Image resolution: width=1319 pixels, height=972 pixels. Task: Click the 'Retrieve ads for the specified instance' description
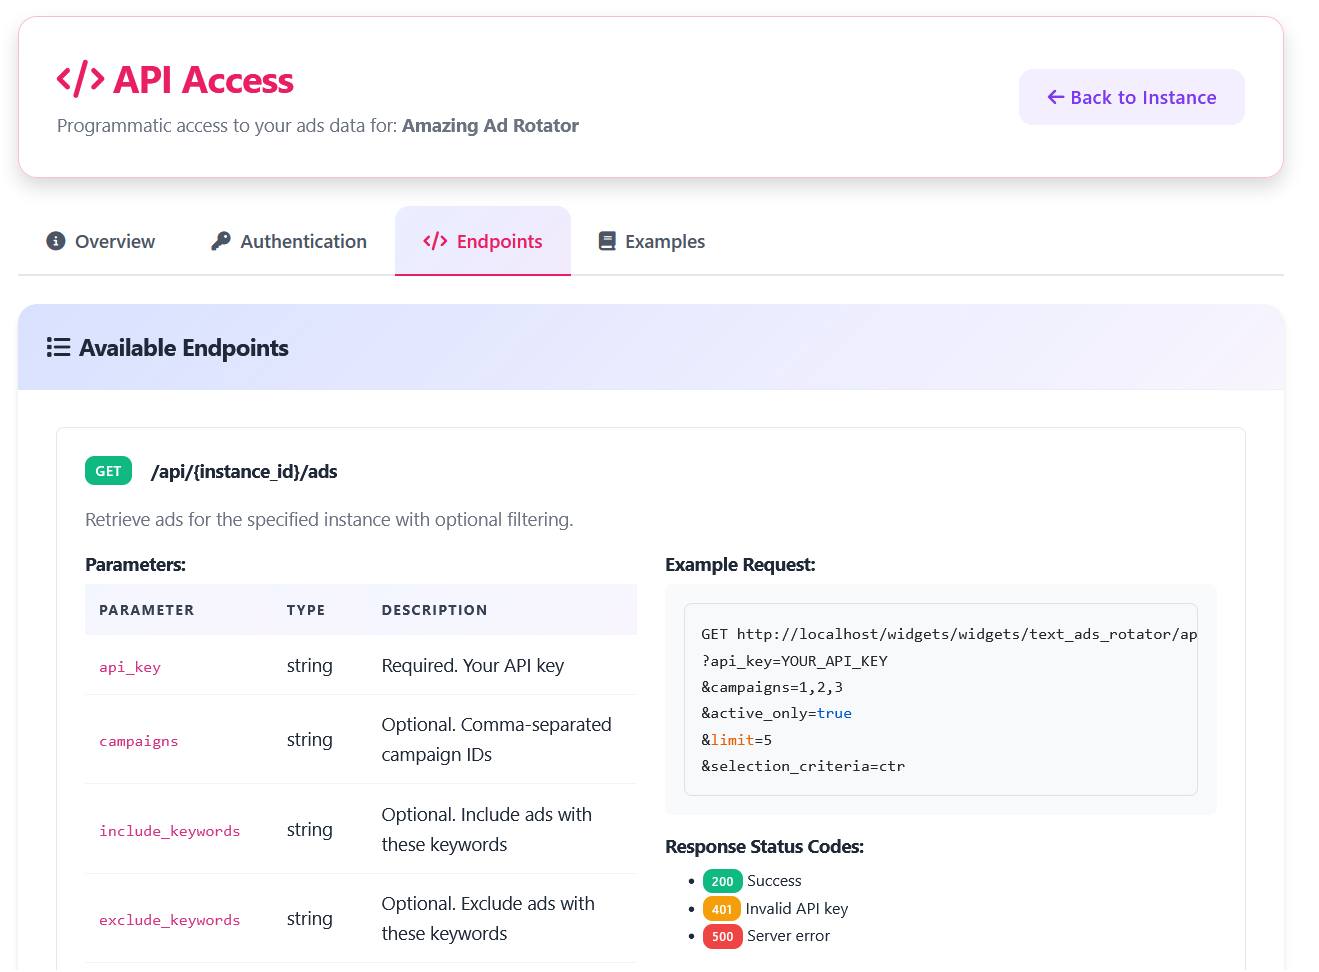[x=329, y=520]
